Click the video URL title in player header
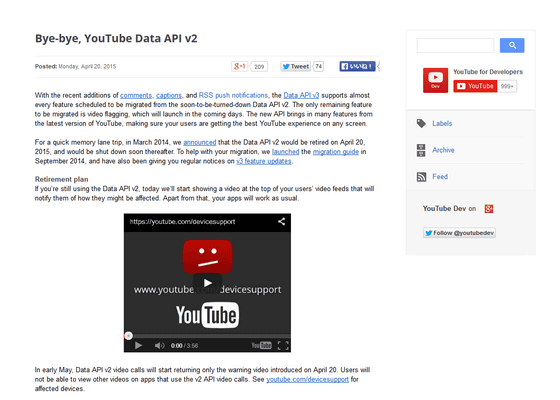This screenshot has width=560, height=400. pos(182,222)
